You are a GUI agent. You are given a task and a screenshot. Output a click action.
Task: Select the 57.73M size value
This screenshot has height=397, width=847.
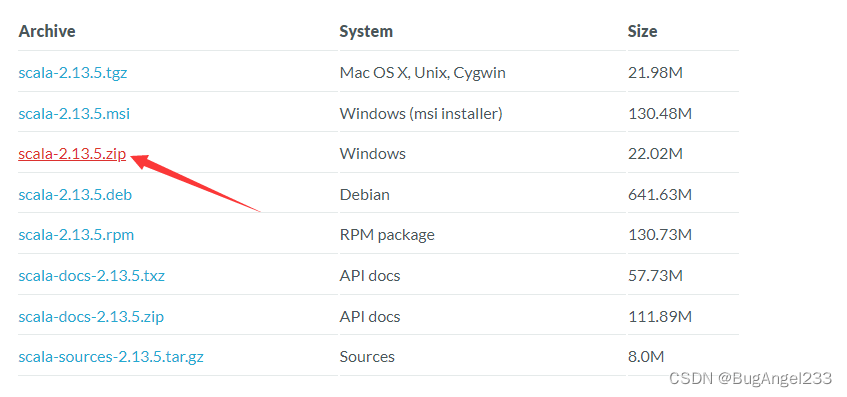pos(655,275)
